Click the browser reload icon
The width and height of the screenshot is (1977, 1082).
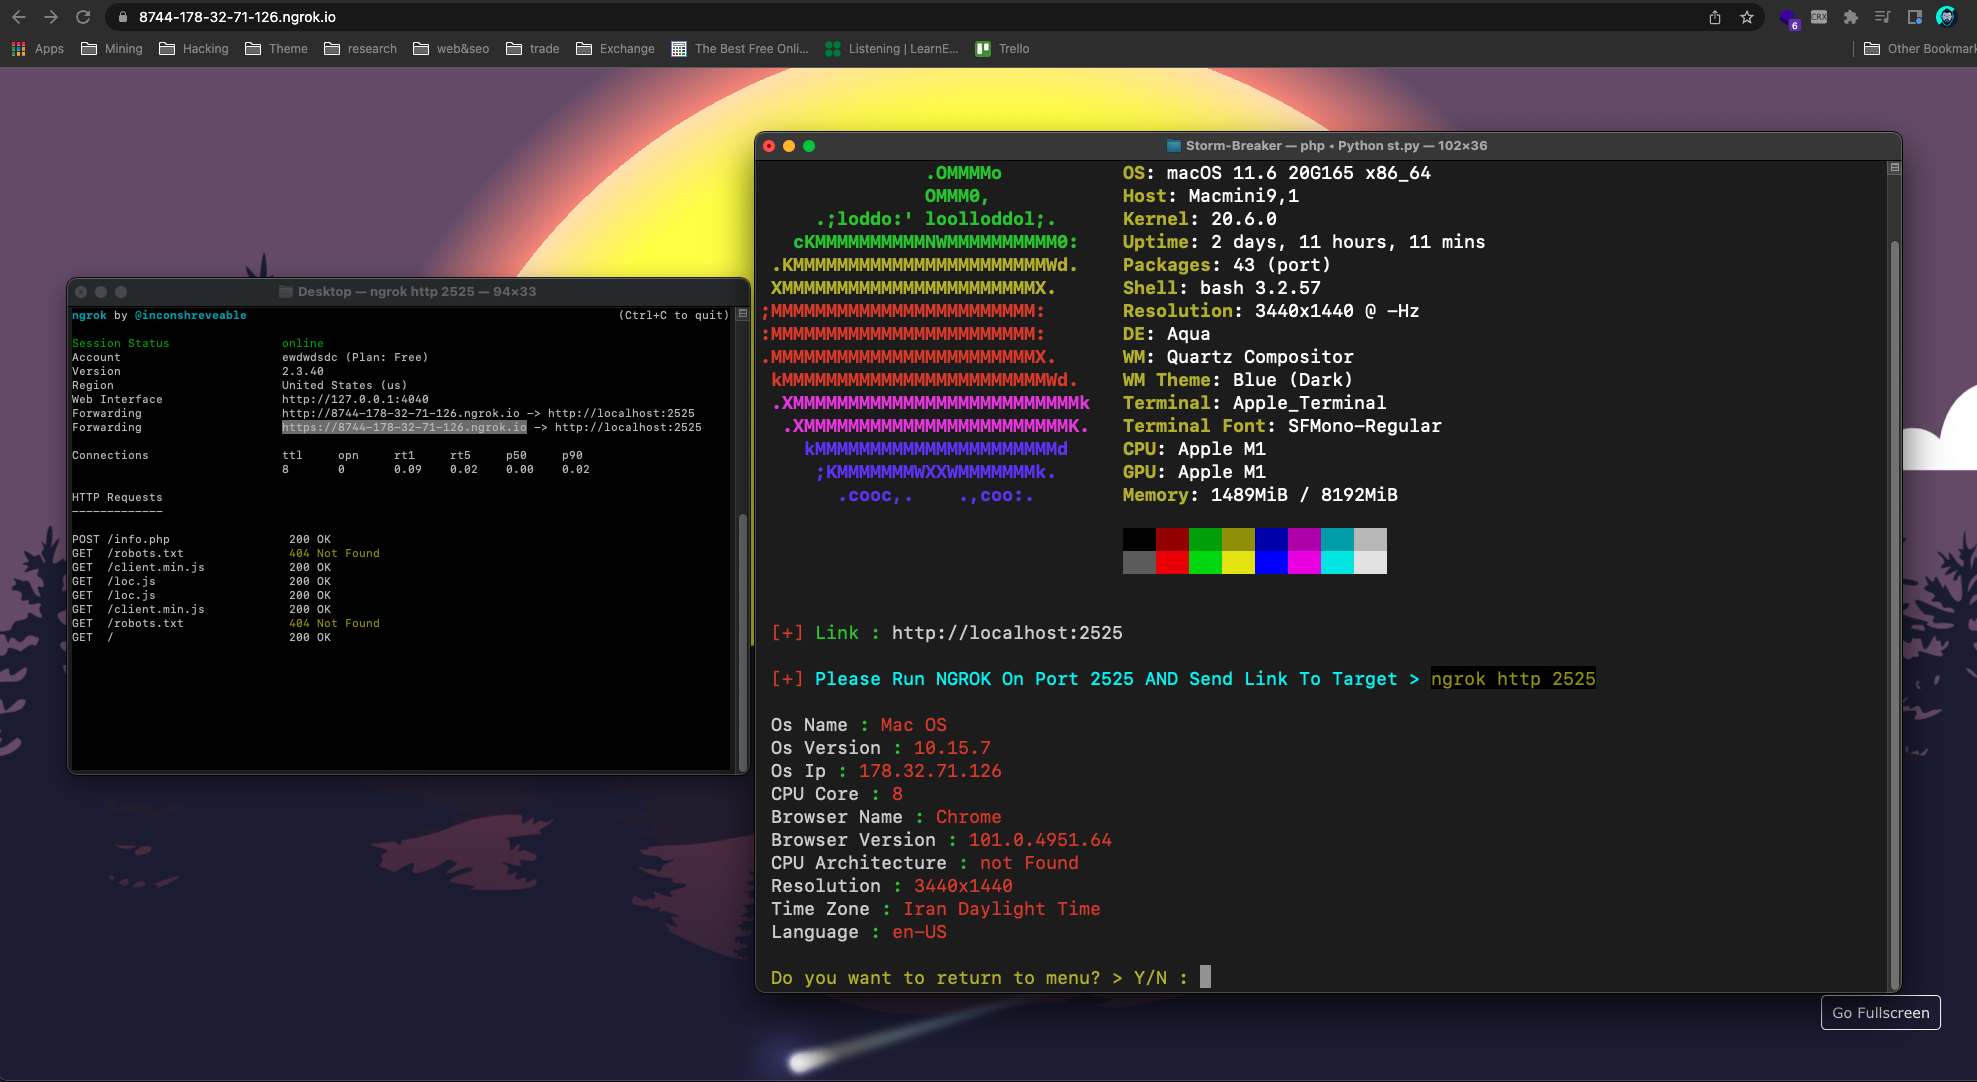click(83, 17)
